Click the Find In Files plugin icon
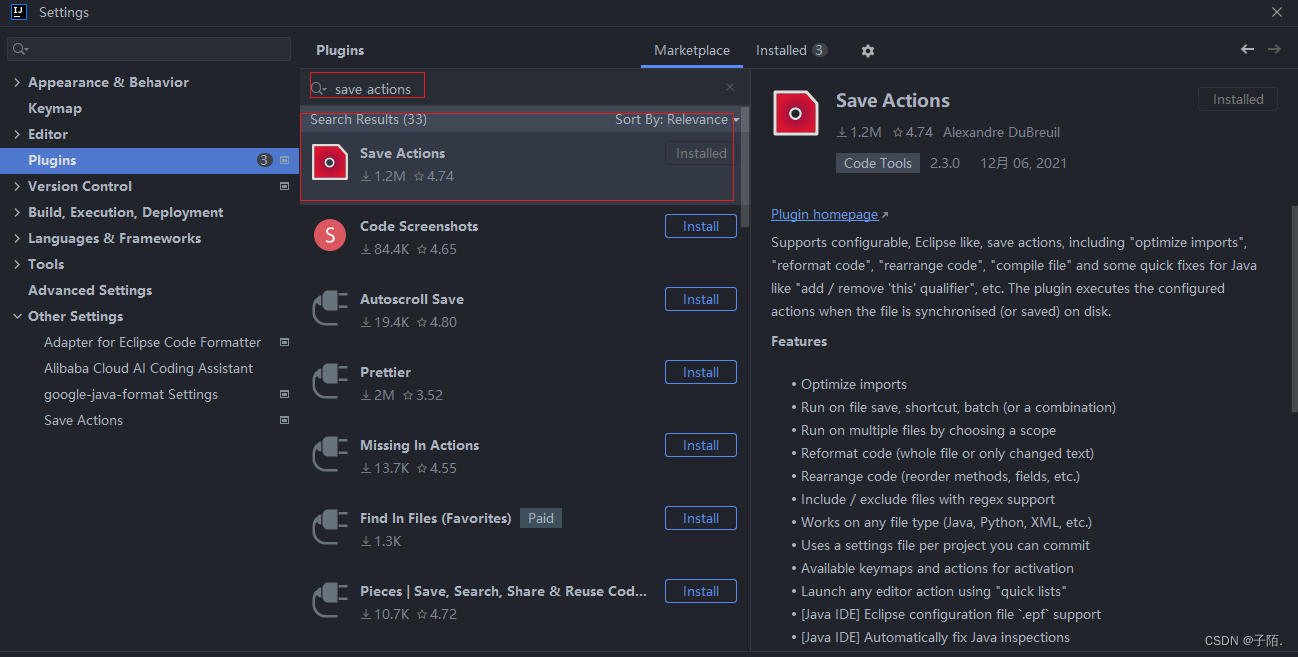 point(330,527)
